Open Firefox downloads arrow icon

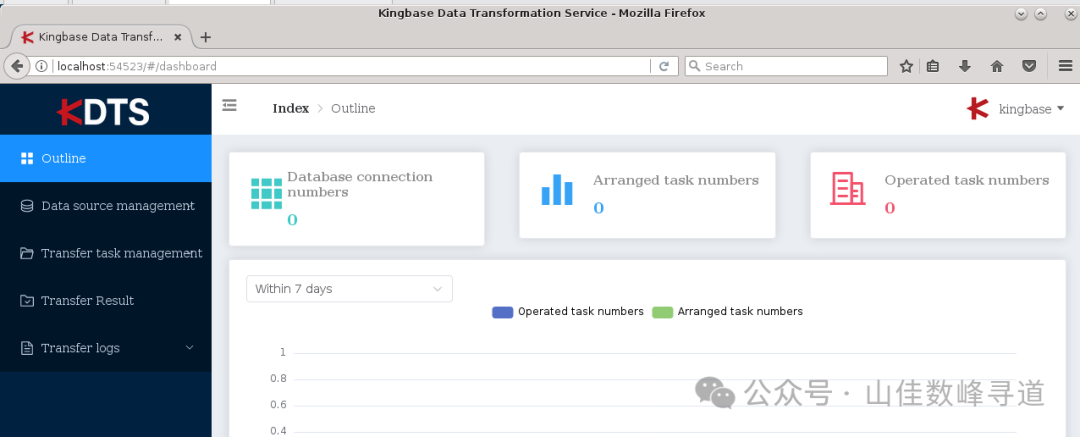click(965, 66)
